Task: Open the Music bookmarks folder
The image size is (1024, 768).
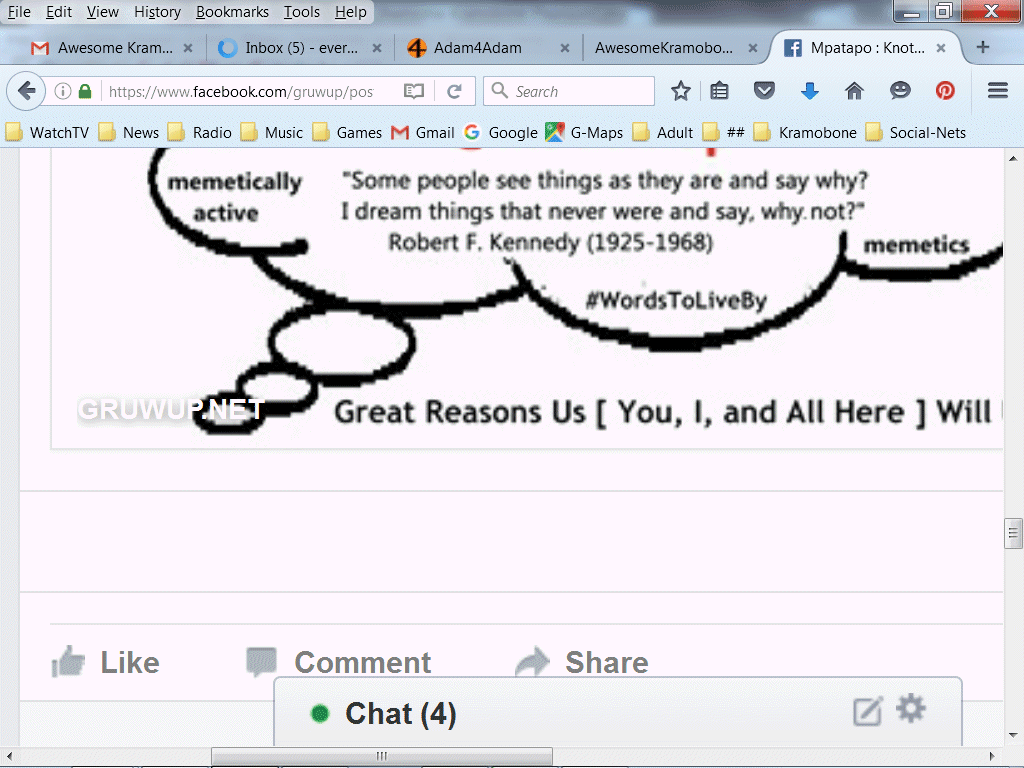Action: tap(272, 133)
